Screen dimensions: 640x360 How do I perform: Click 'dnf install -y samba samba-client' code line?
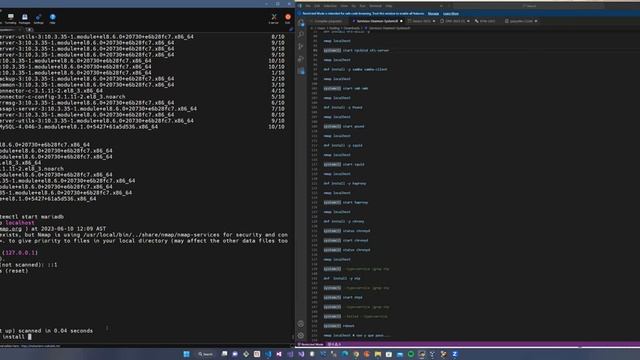coord(355,69)
